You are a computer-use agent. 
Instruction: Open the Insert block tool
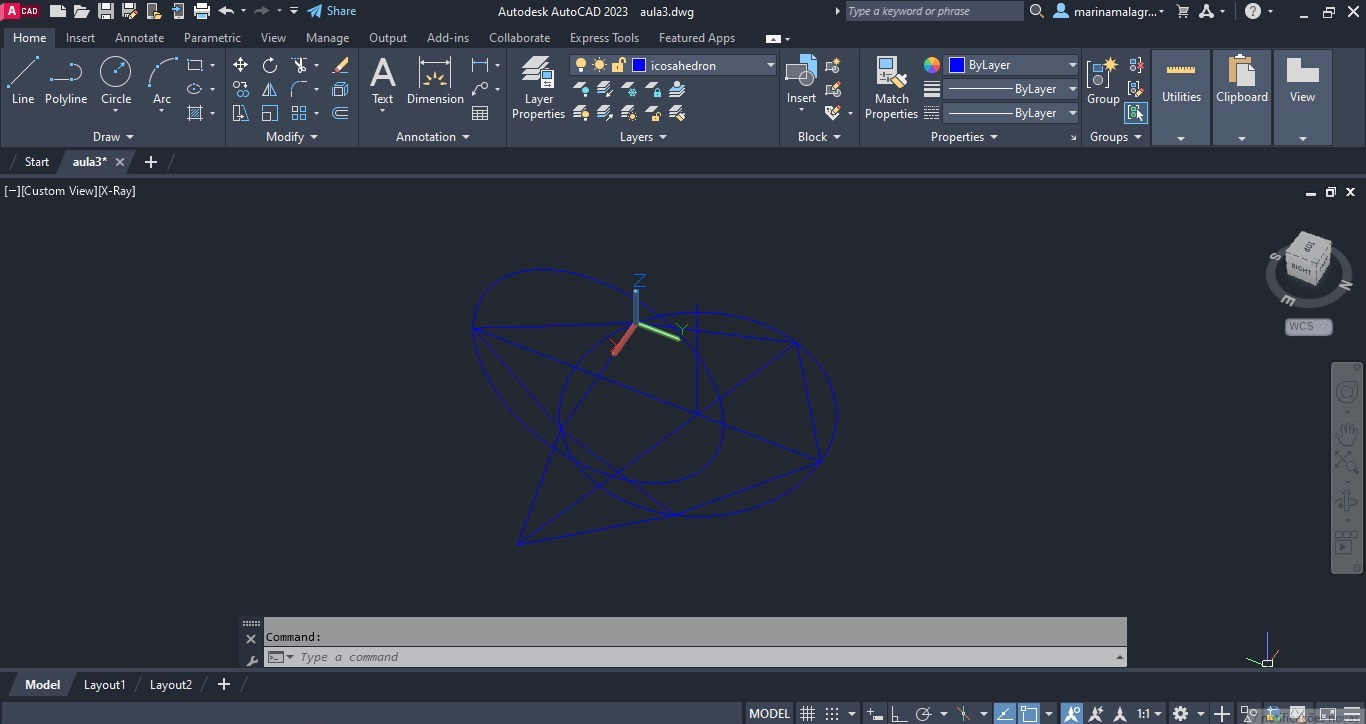click(x=801, y=80)
